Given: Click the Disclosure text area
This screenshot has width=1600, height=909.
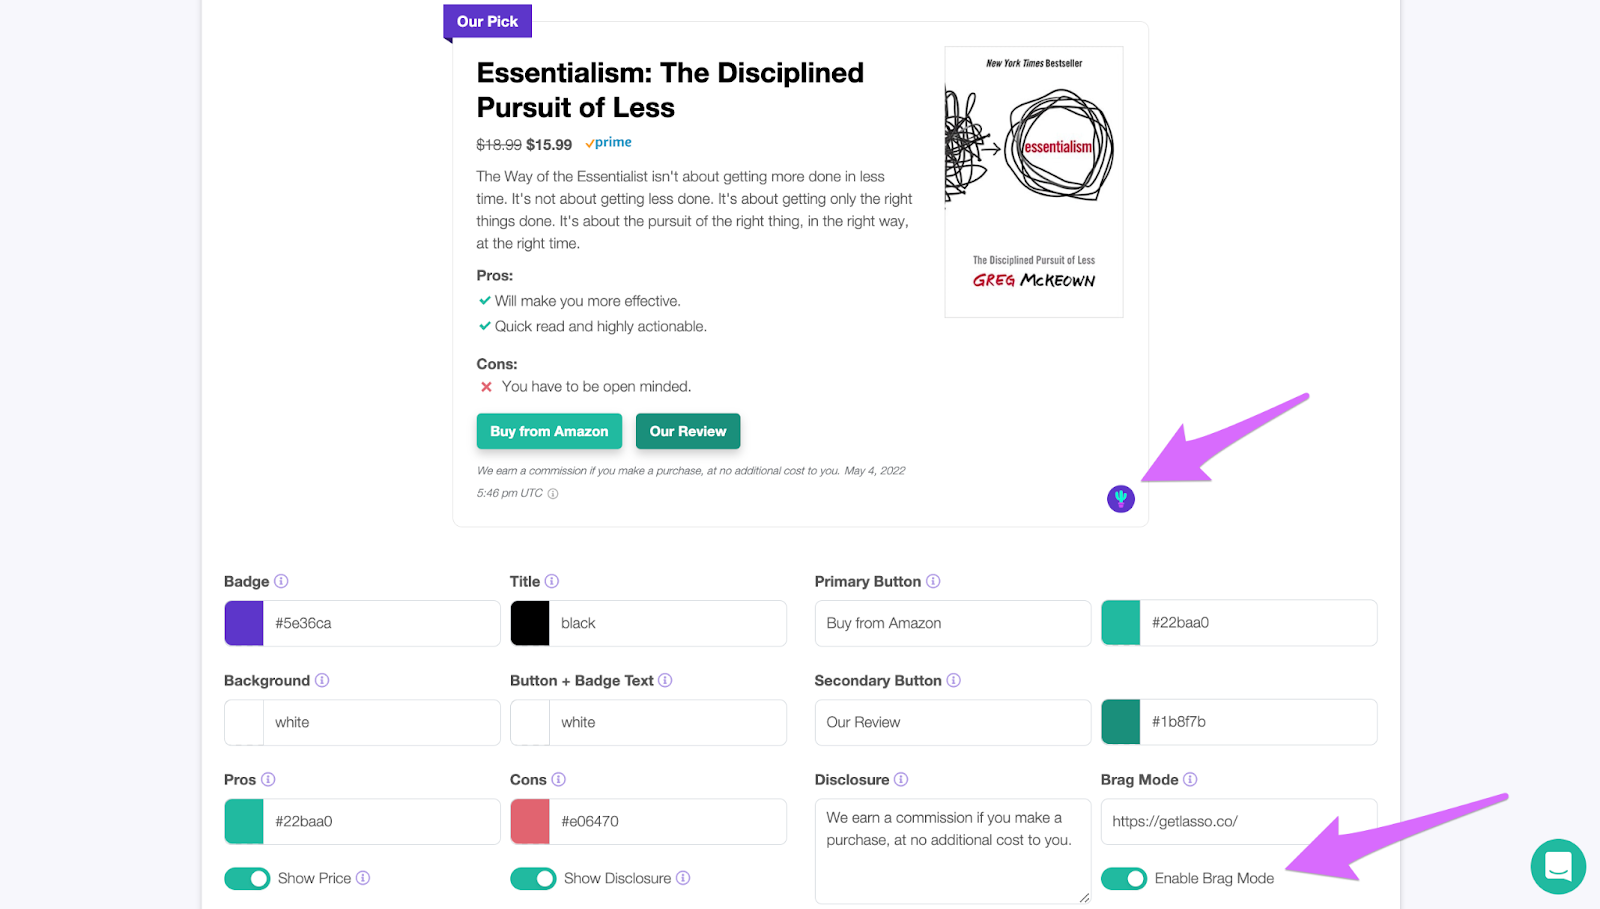Looking at the screenshot, I should [953, 851].
